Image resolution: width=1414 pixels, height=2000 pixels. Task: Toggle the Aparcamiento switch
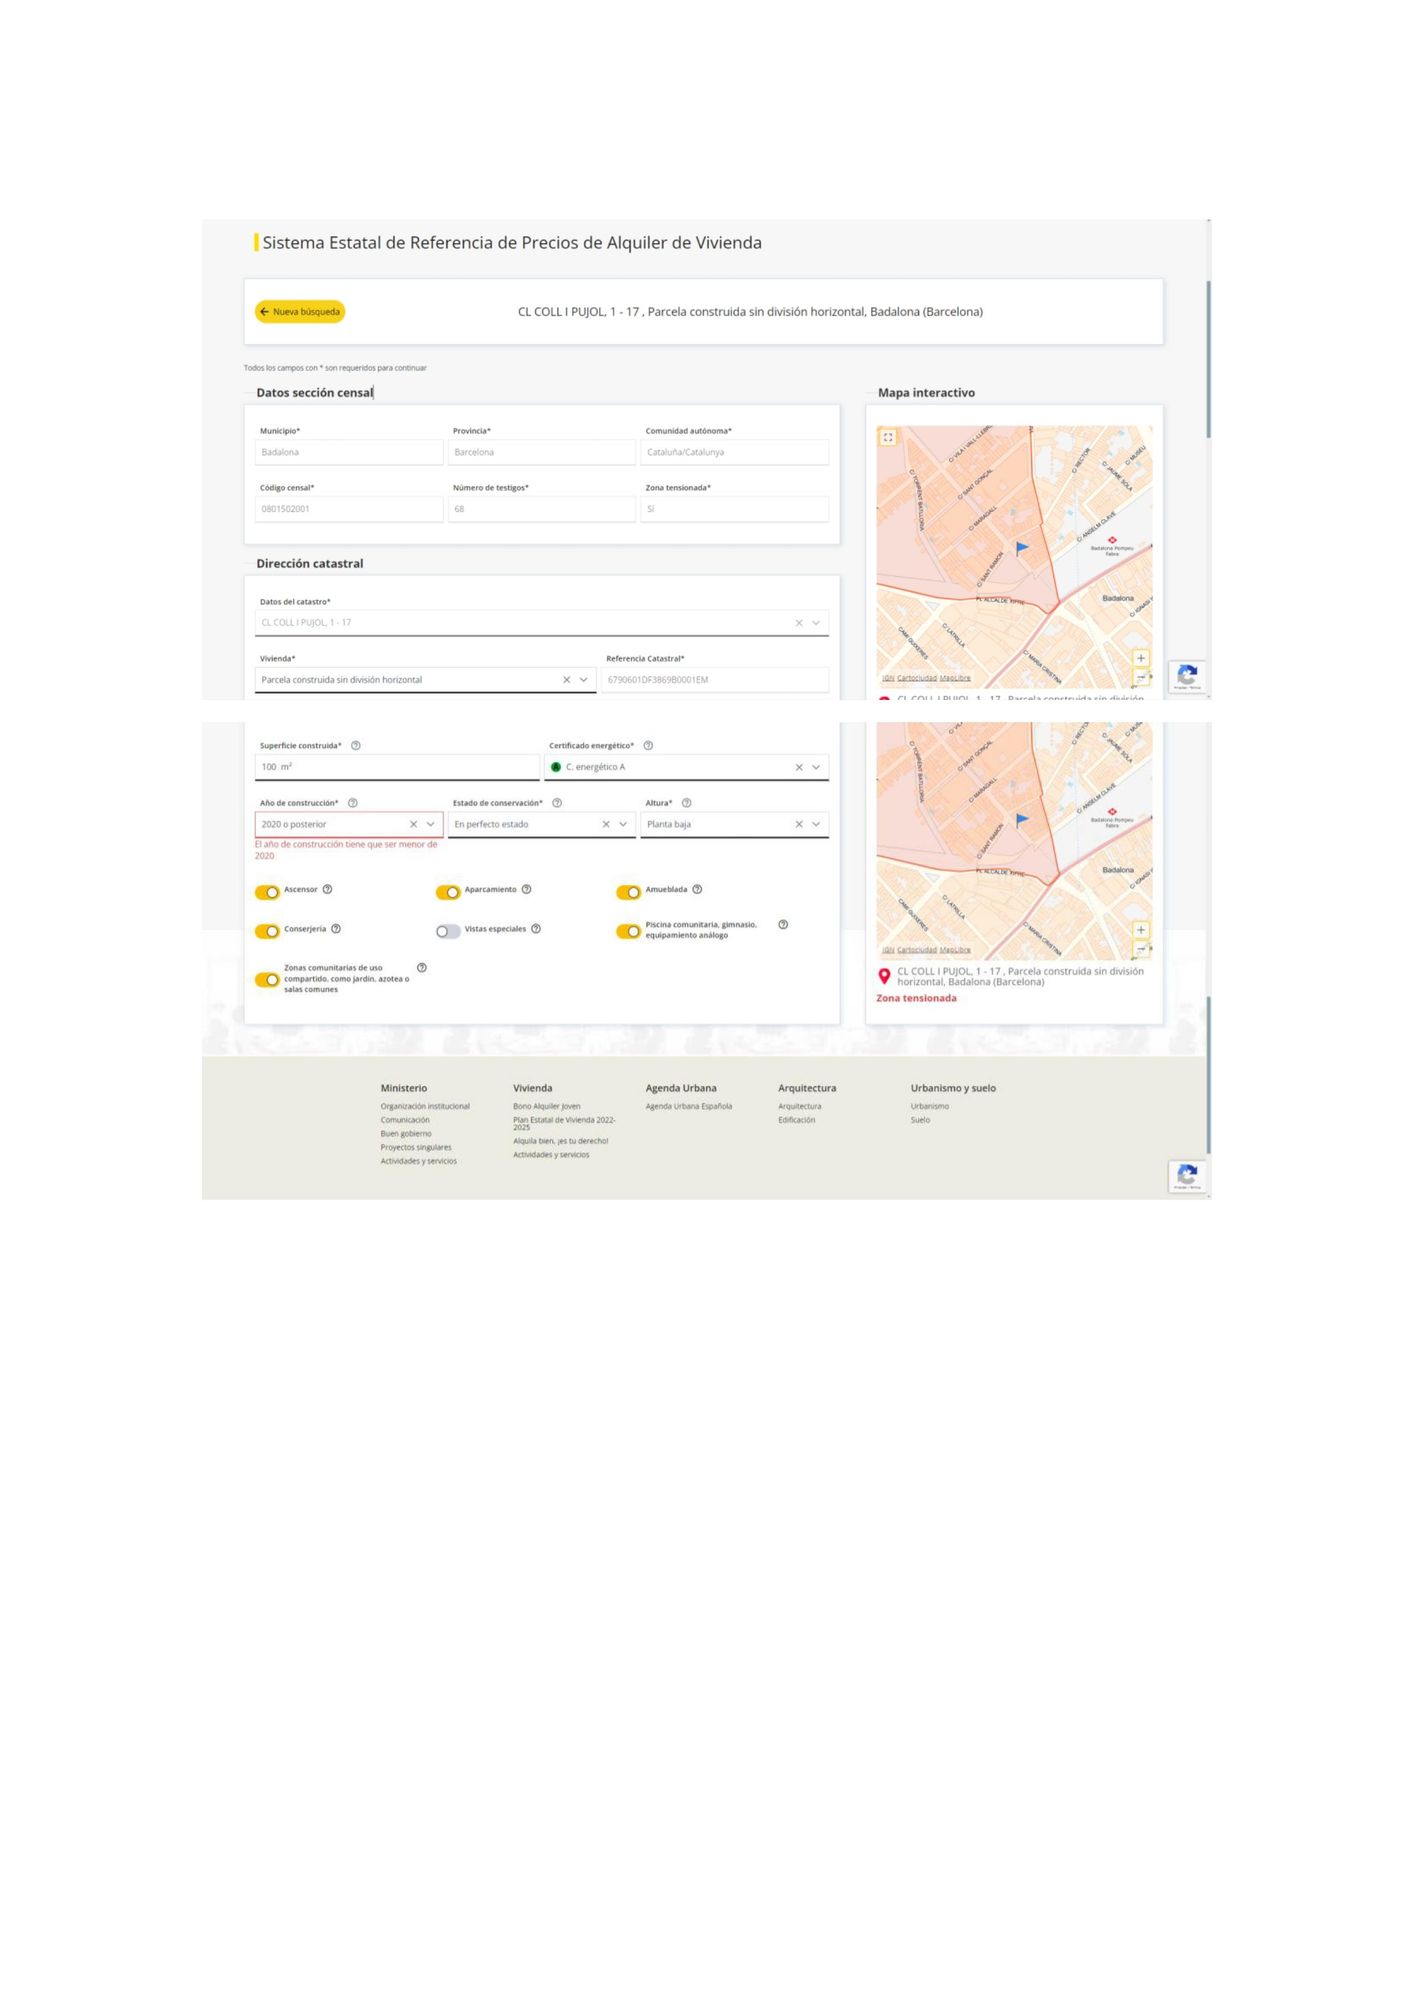(x=448, y=892)
